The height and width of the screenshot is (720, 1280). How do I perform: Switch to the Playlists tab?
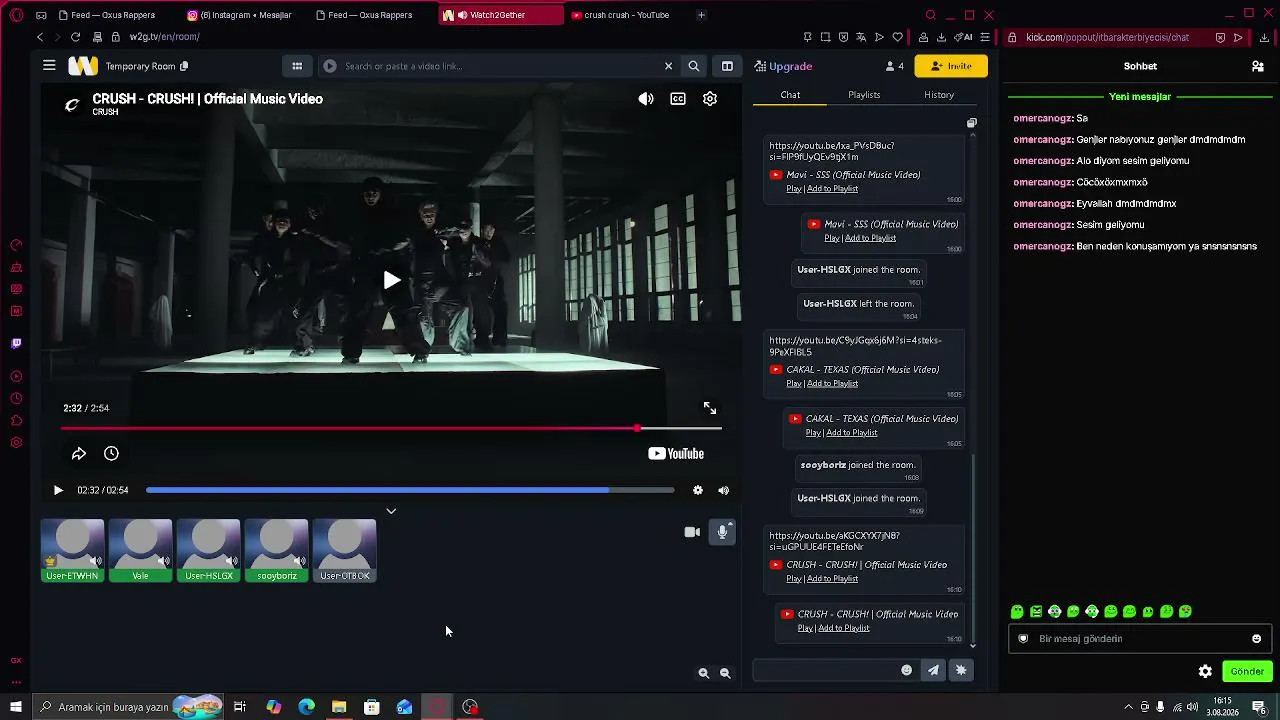point(864,95)
